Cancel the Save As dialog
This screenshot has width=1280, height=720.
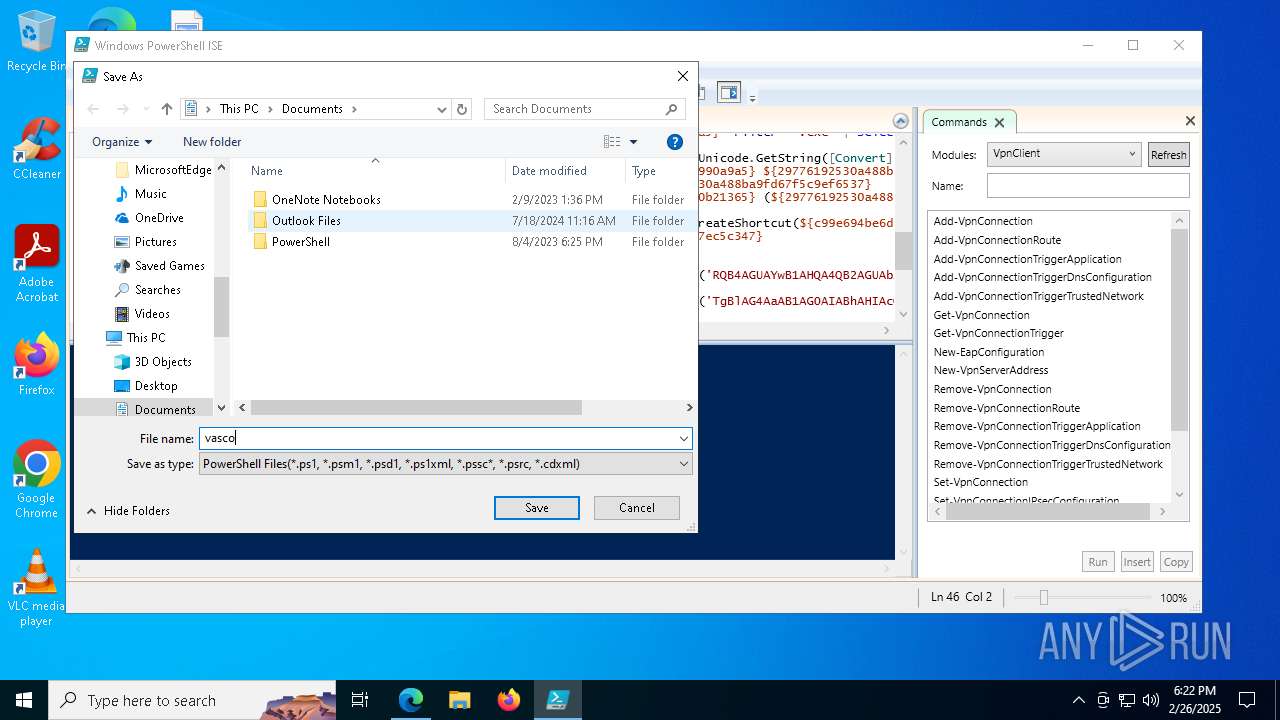pos(637,508)
